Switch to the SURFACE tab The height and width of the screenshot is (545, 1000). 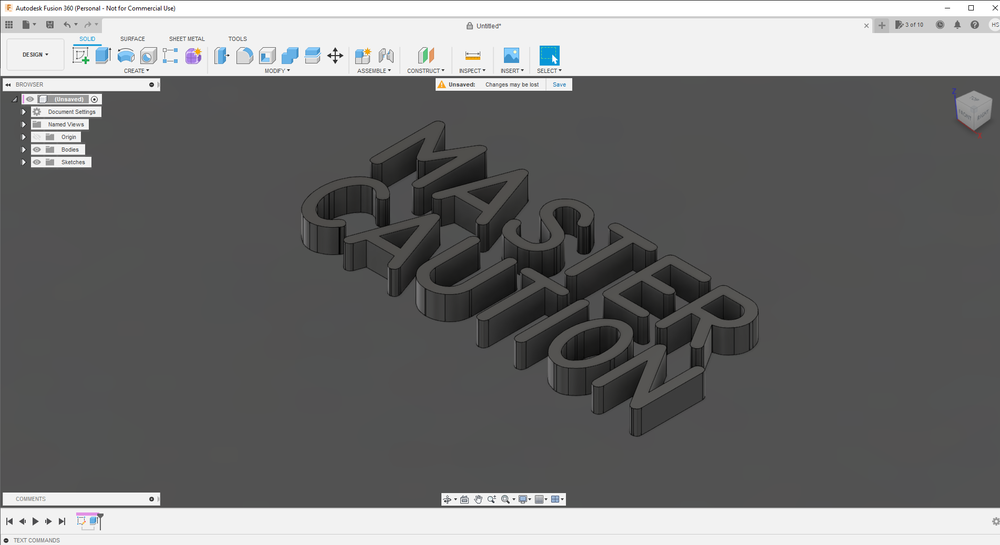point(132,39)
